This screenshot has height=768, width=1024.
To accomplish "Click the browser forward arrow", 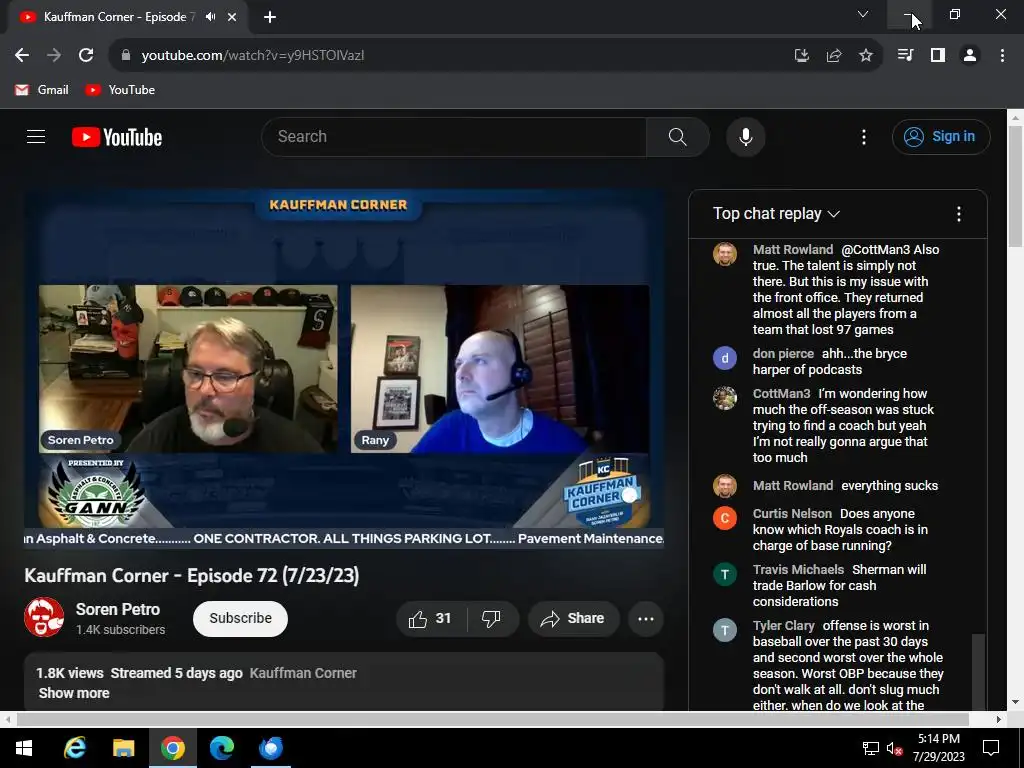I will tap(54, 56).
